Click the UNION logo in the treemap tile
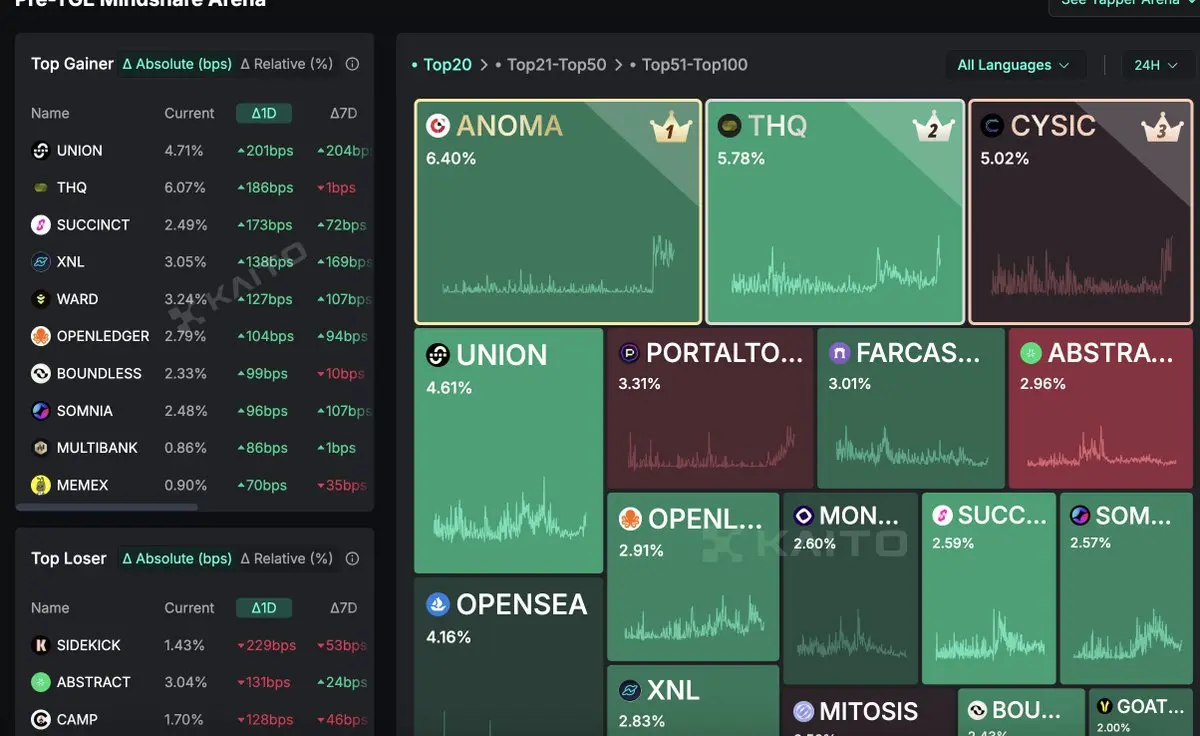Screen dimensions: 1200x736 point(438,355)
